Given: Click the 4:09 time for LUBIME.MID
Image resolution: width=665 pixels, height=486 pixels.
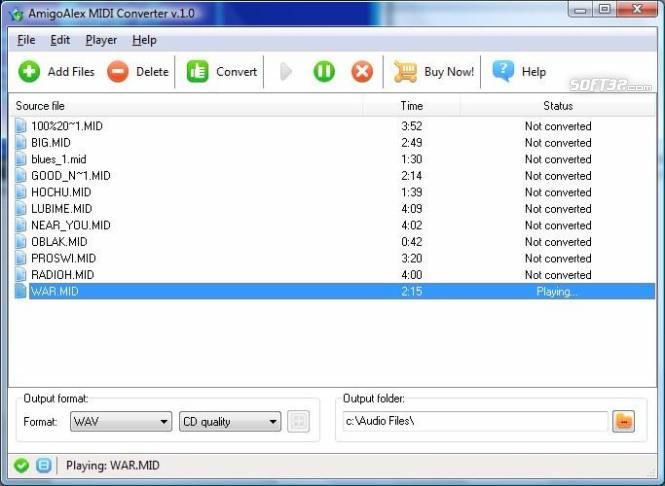Looking at the screenshot, I should tap(412, 209).
